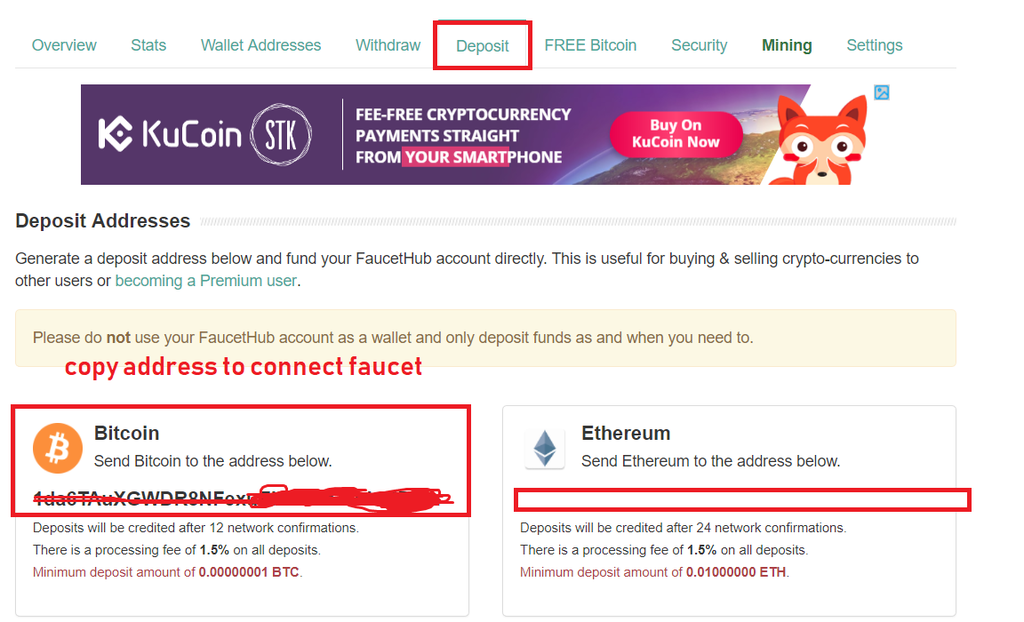Viewport: 1024px width, 622px height.
Task: Click the Ethereum diamond logo icon
Action: (x=545, y=449)
